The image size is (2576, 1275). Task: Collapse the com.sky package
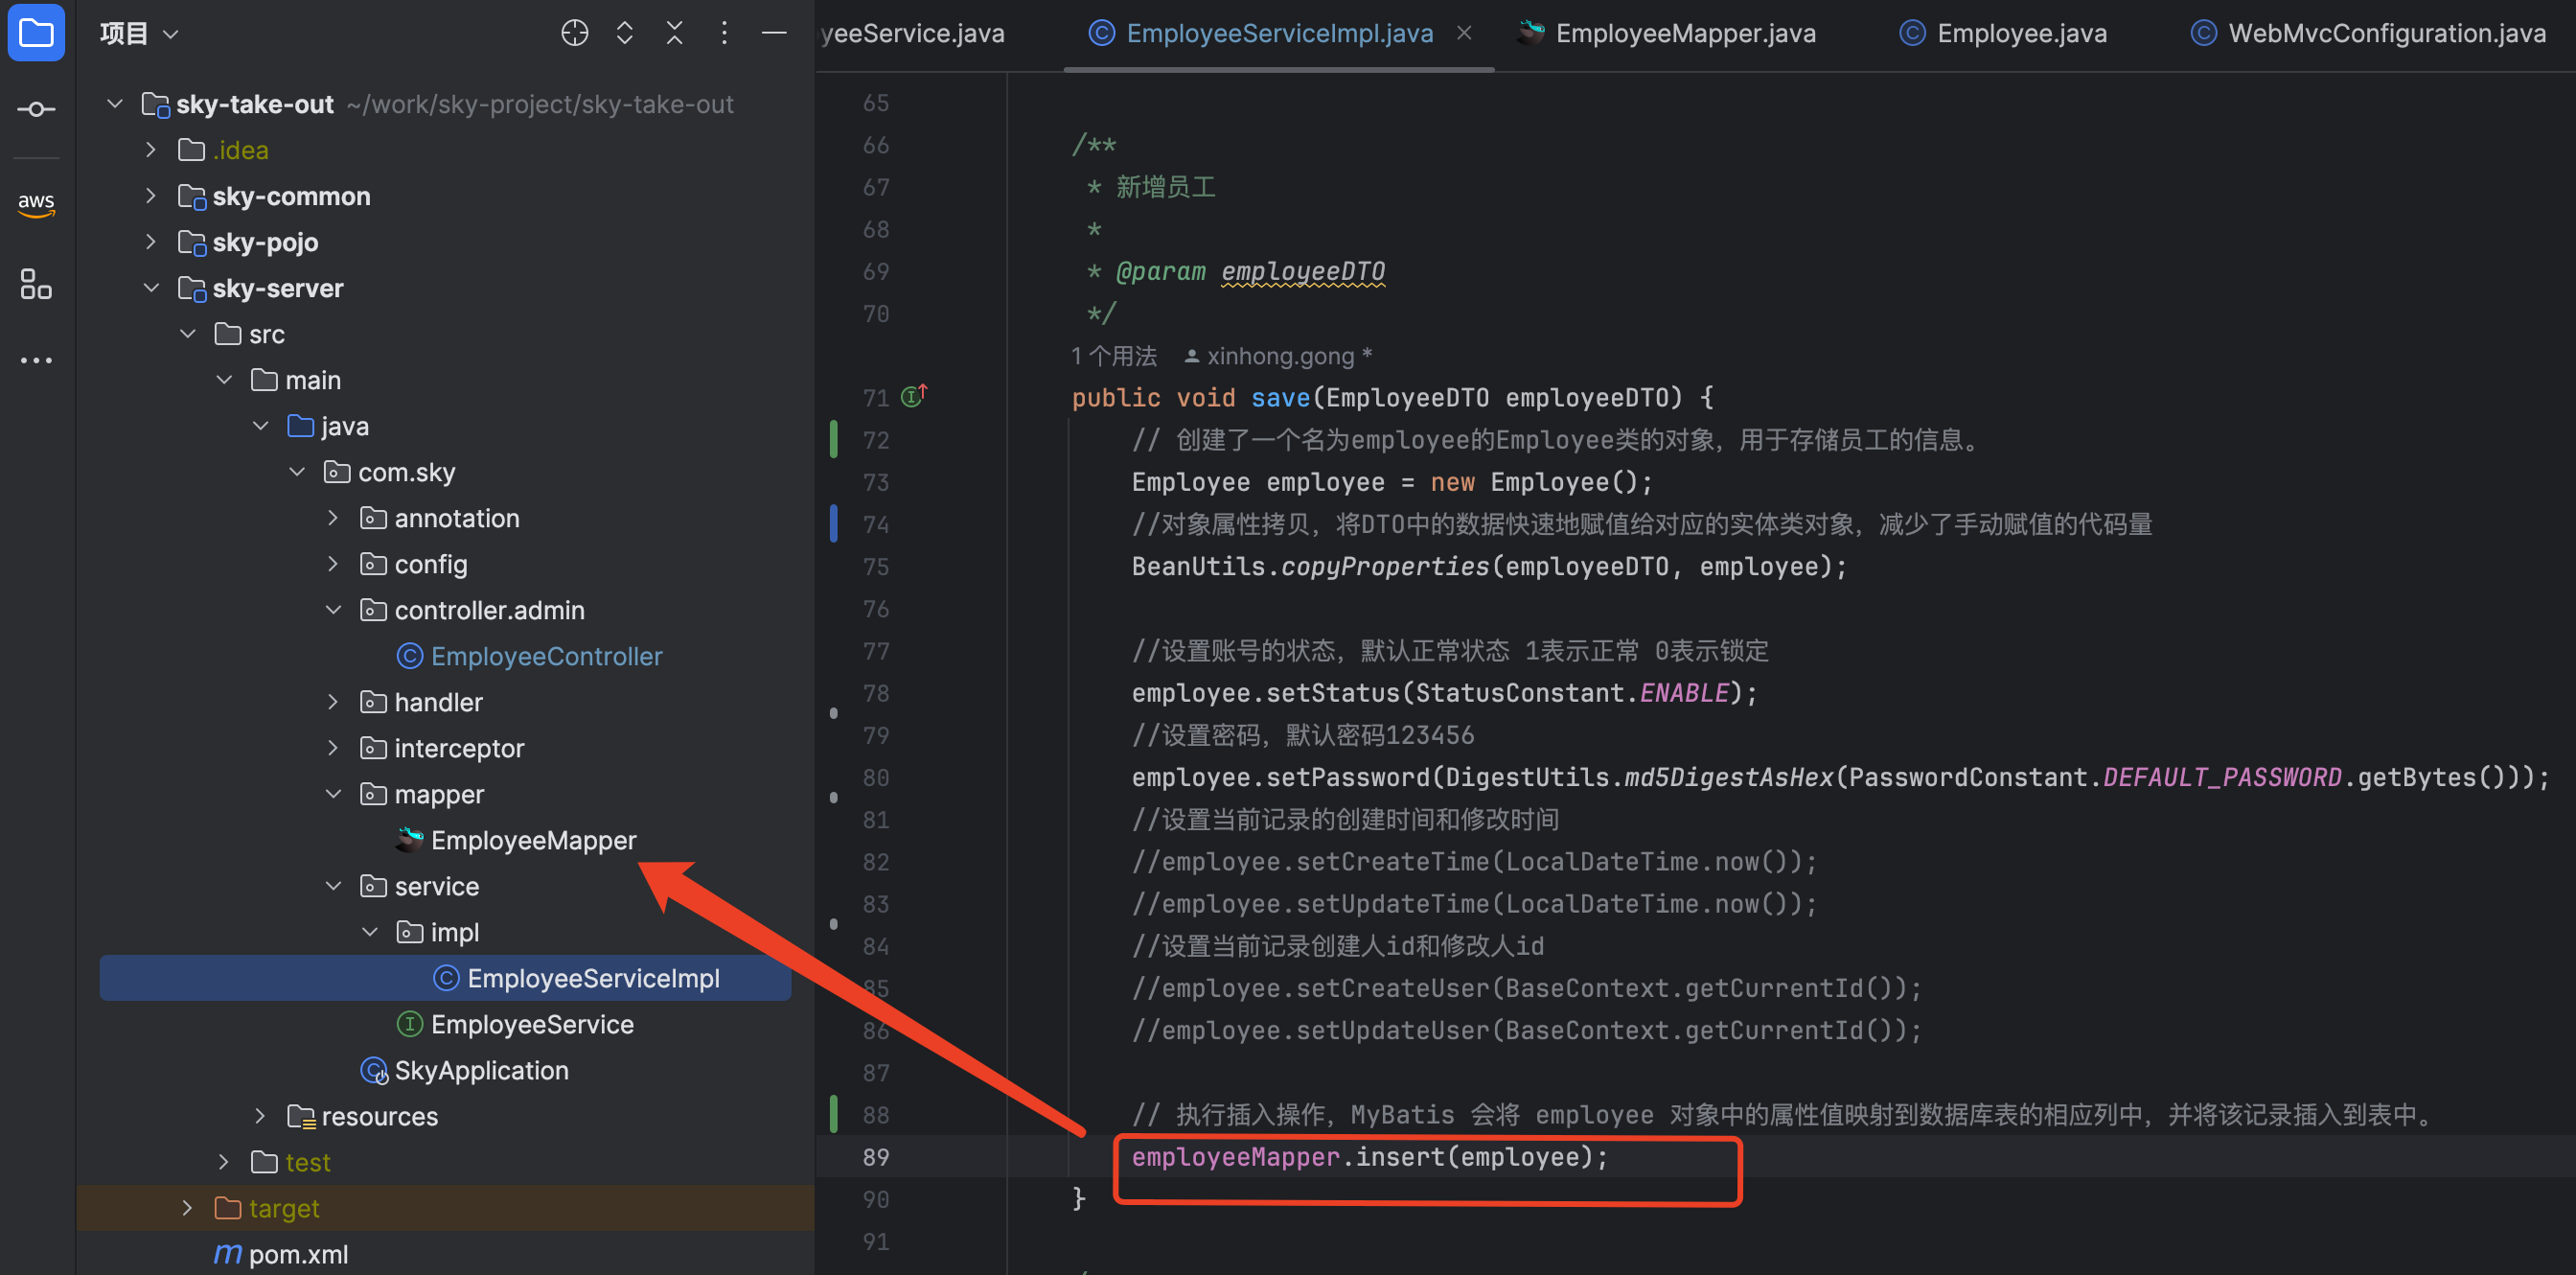(x=297, y=472)
